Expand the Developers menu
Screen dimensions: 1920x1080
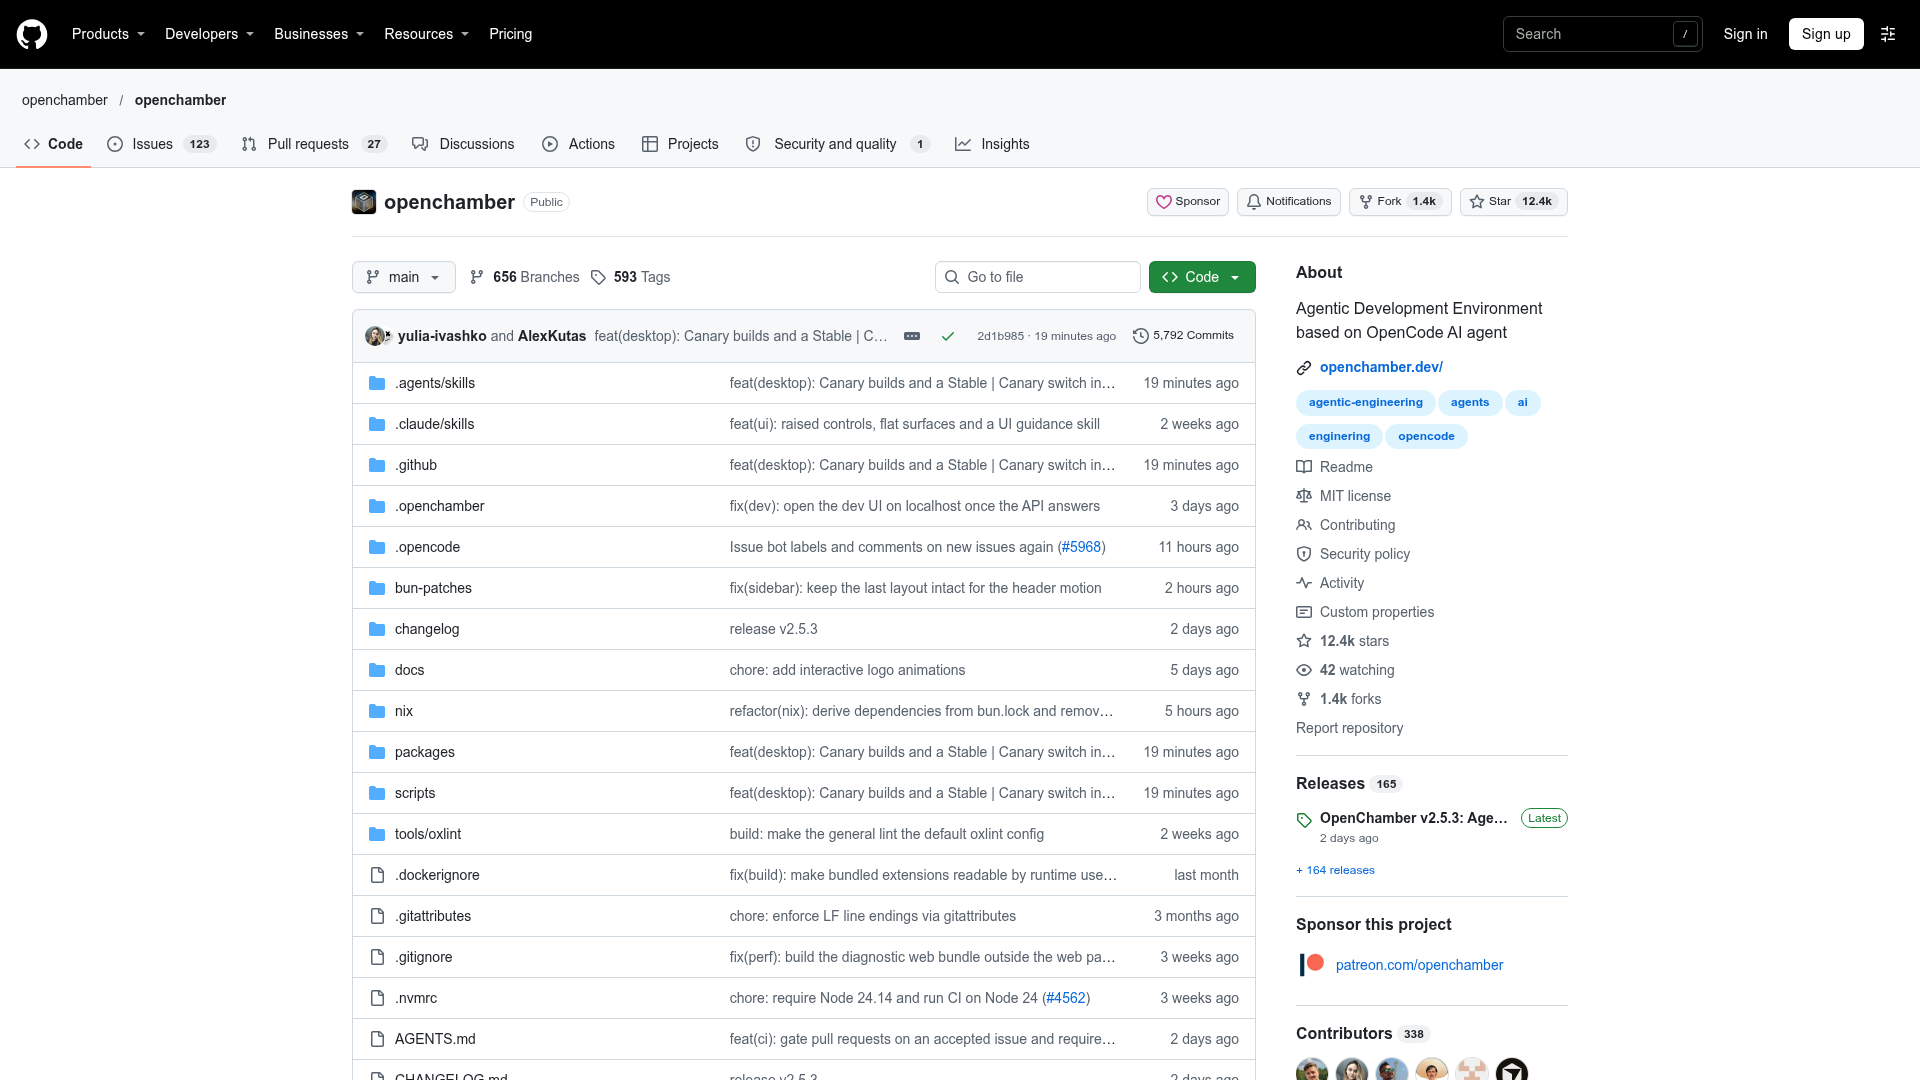(209, 34)
